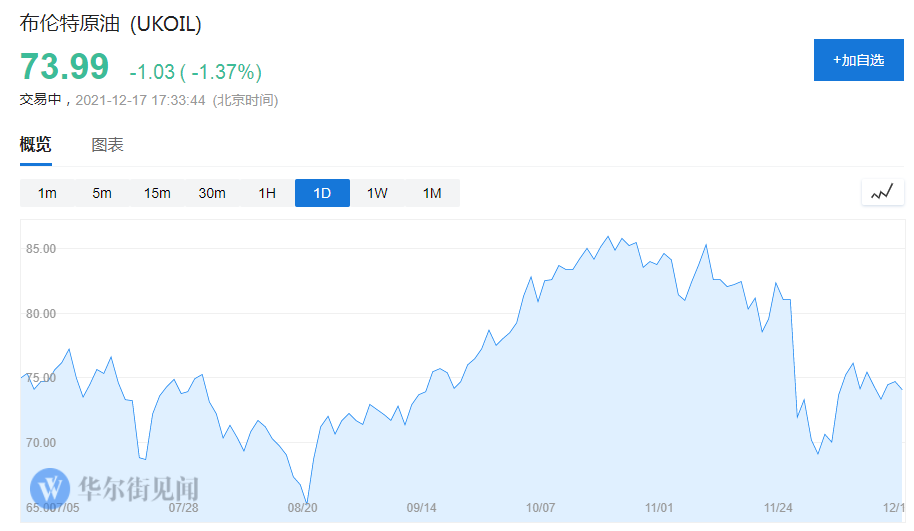Choose the 1M monthly interval
The image size is (914, 531).
pyautogui.click(x=432, y=193)
